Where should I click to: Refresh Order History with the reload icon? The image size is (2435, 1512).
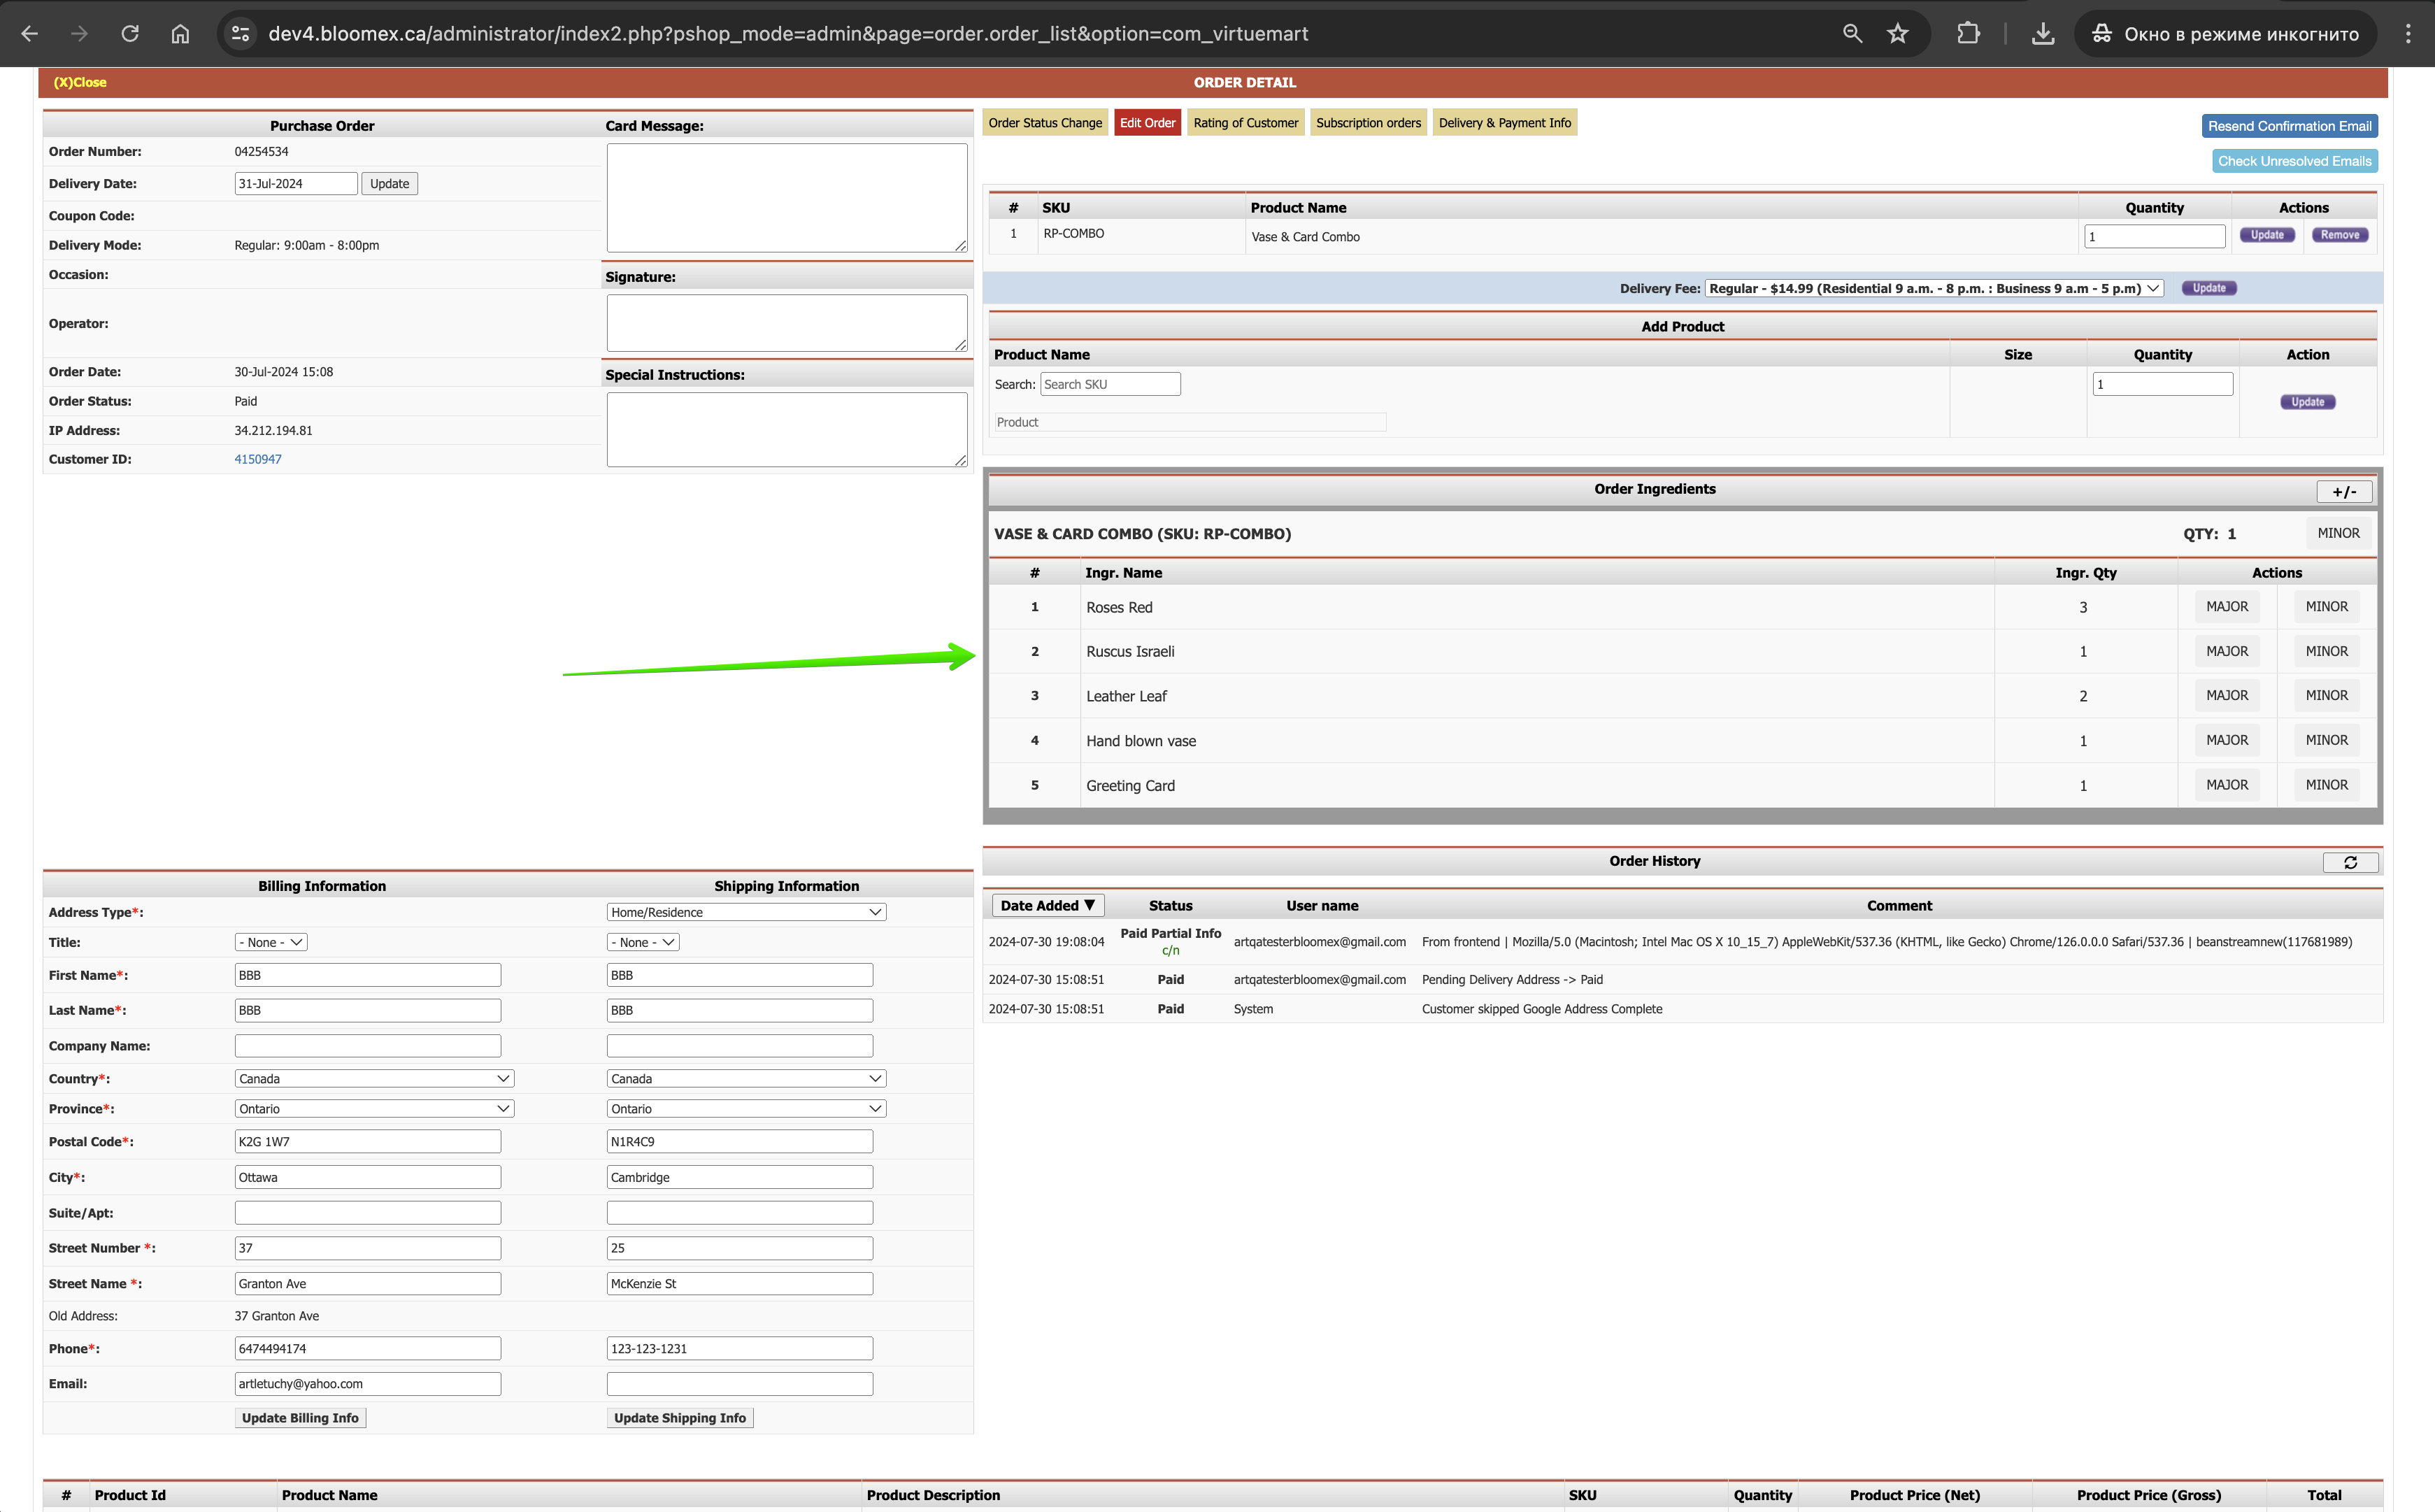point(2350,862)
